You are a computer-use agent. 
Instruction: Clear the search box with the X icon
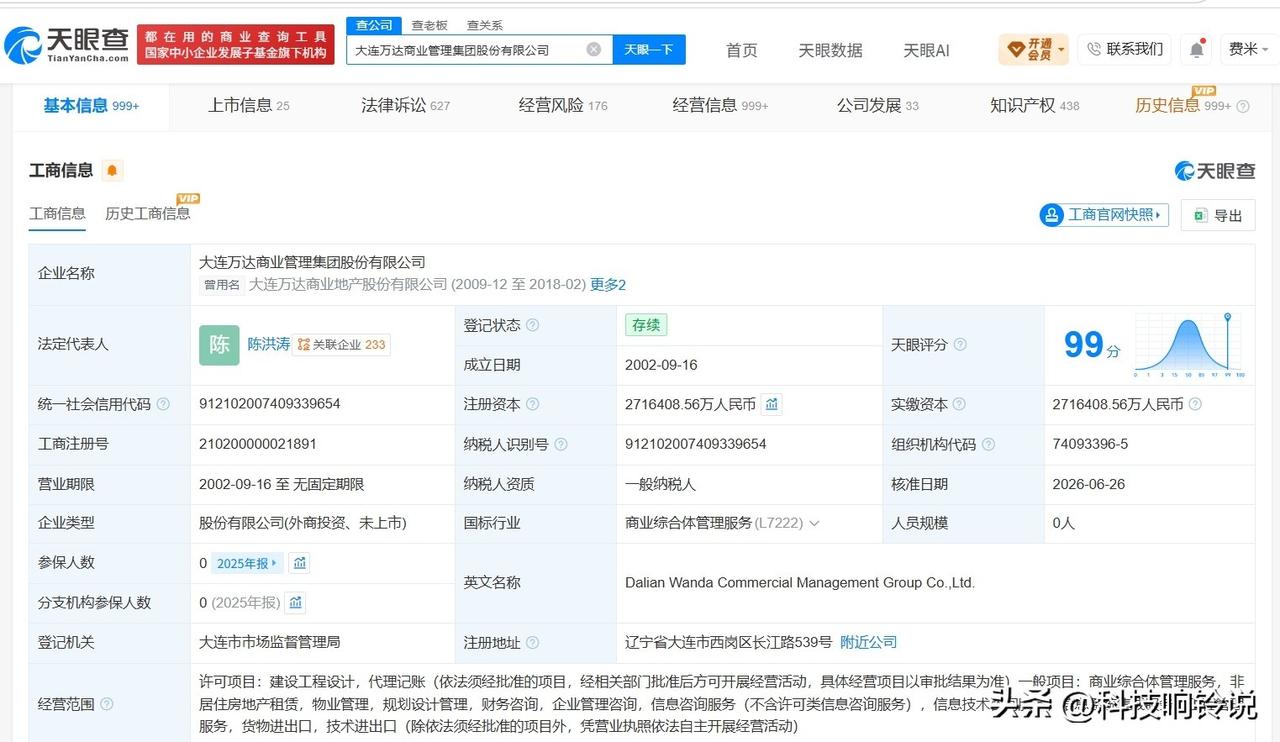[594, 49]
